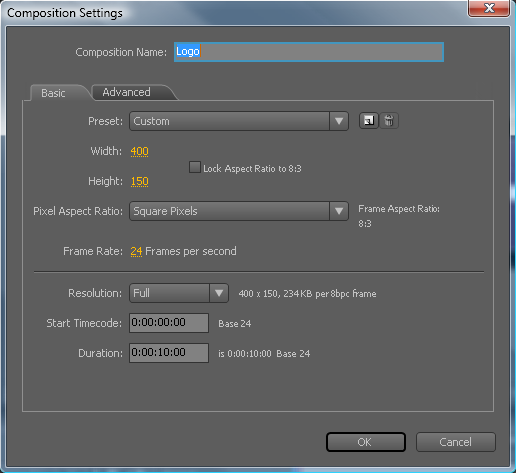The width and height of the screenshot is (516, 473).
Task: Confirm settings with the OK button
Action: tap(366, 442)
